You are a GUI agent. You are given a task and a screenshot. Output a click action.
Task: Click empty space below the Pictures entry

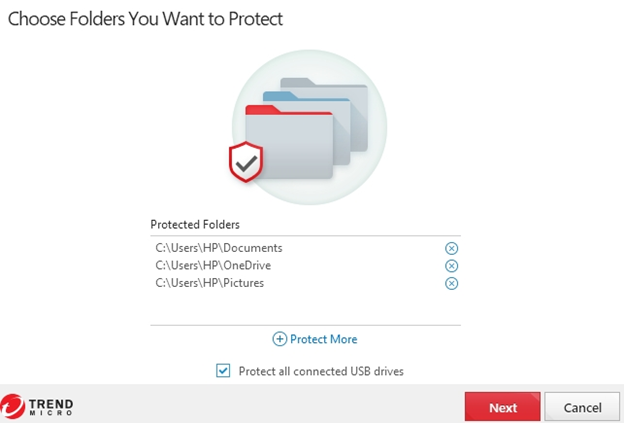305,308
